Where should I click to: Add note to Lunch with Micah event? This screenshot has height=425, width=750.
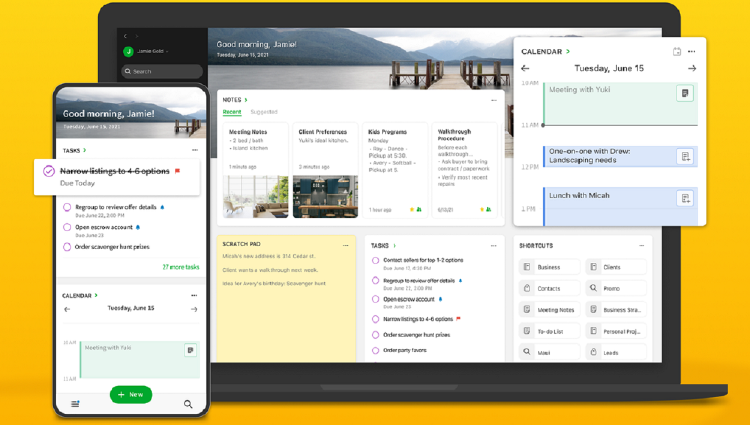coord(685,198)
